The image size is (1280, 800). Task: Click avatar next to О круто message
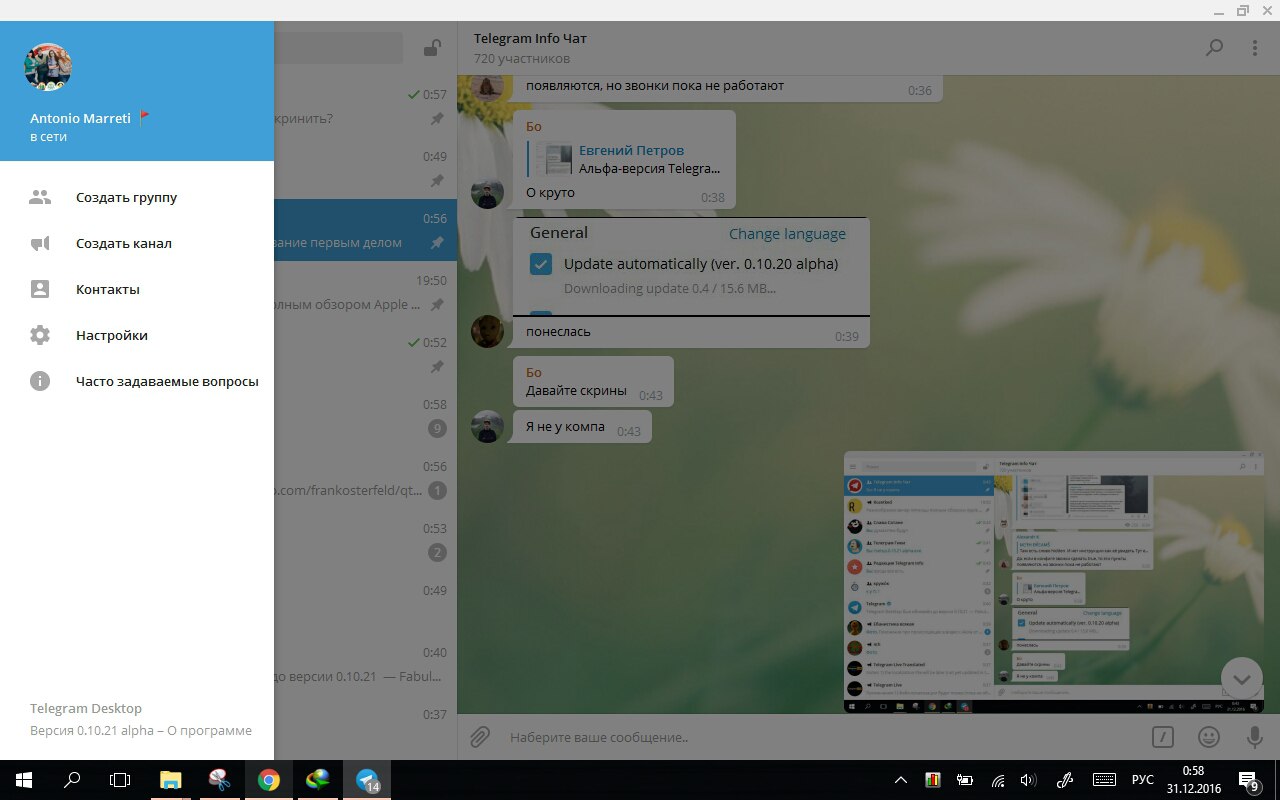pyautogui.click(x=488, y=193)
